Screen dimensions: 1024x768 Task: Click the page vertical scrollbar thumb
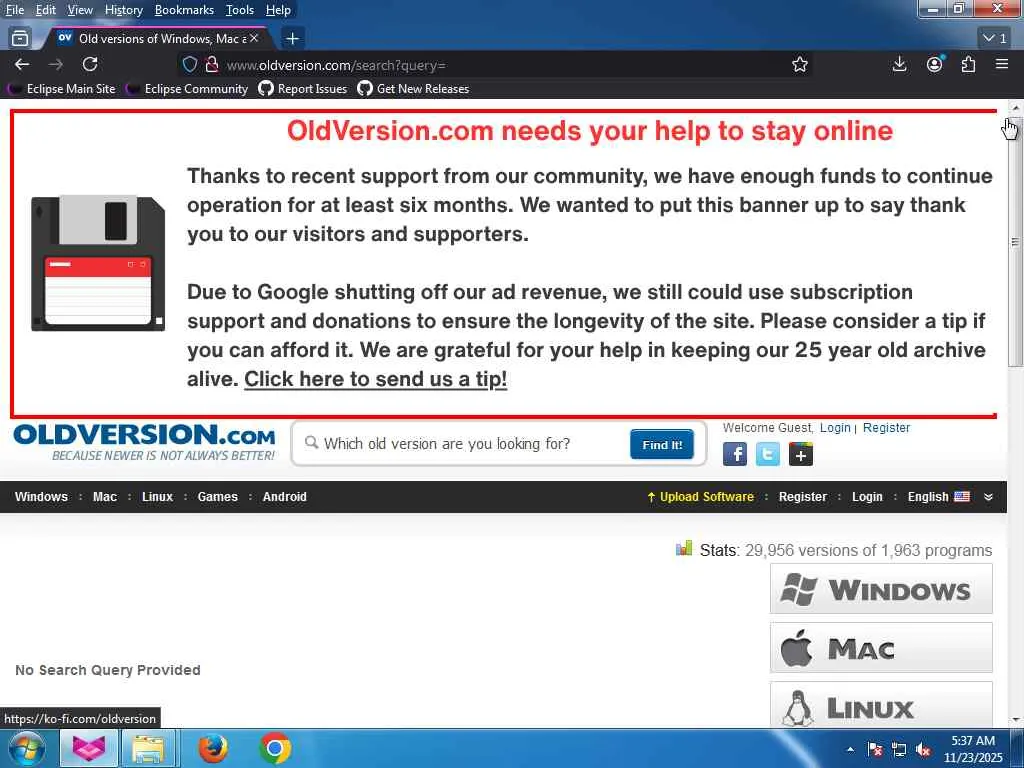pos(1015,242)
